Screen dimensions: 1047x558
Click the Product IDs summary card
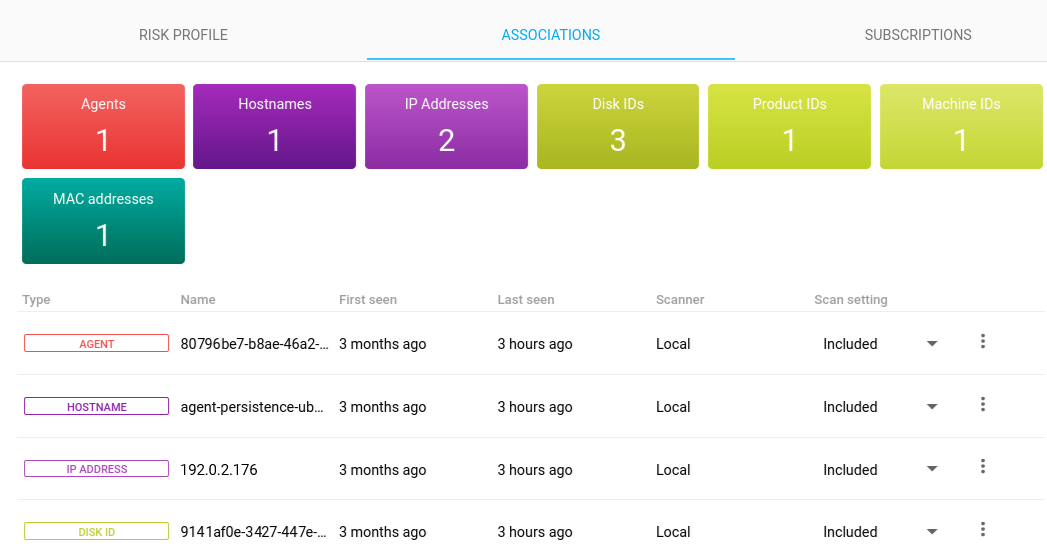(x=789, y=126)
